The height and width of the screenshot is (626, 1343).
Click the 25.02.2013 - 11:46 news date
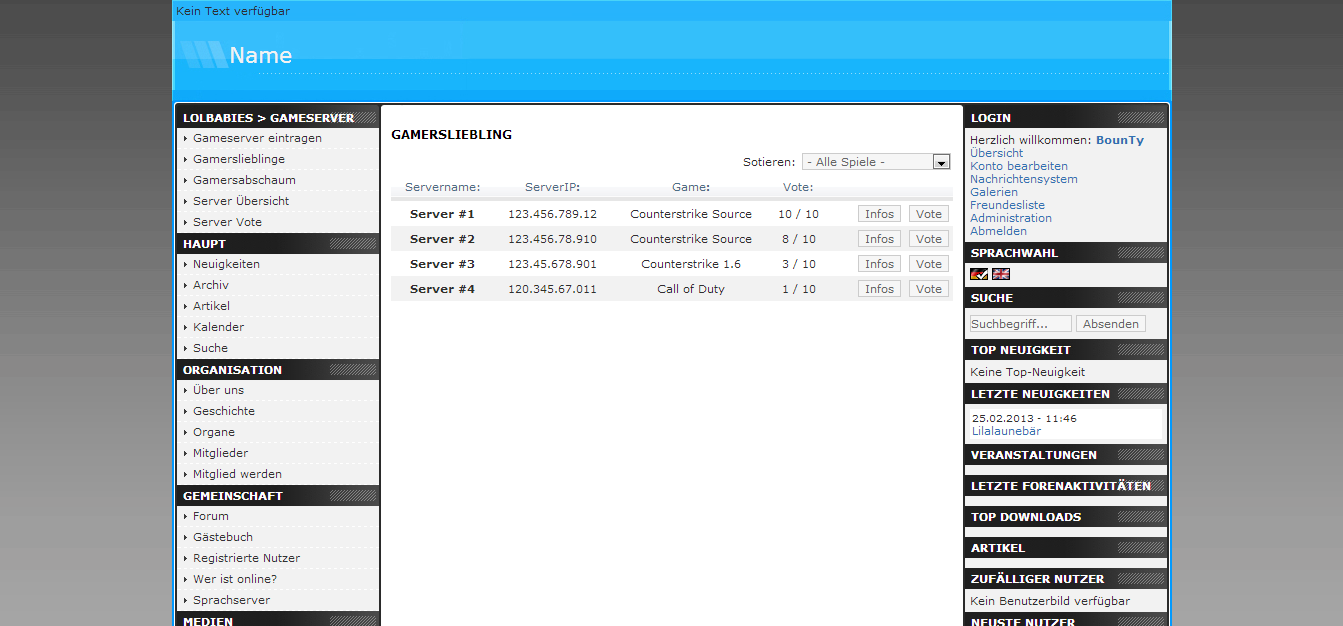click(1024, 418)
